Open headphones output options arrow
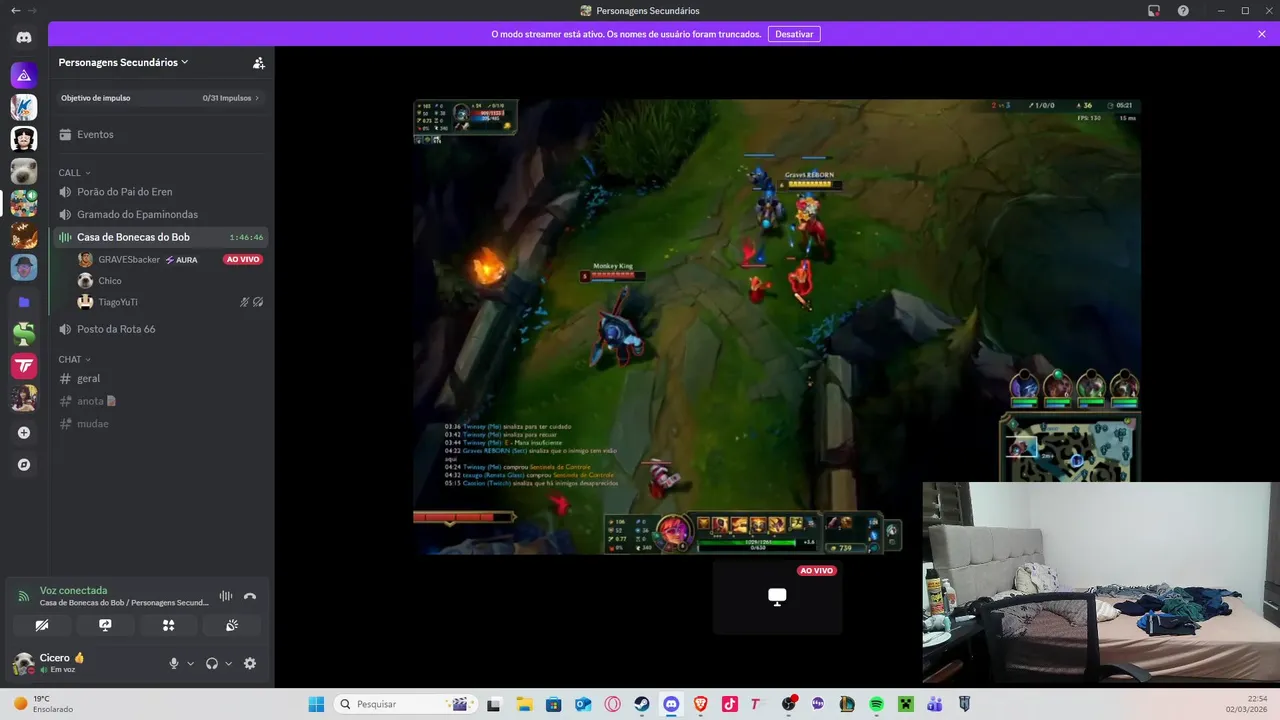Viewport: 1280px width, 720px height. pos(228,663)
